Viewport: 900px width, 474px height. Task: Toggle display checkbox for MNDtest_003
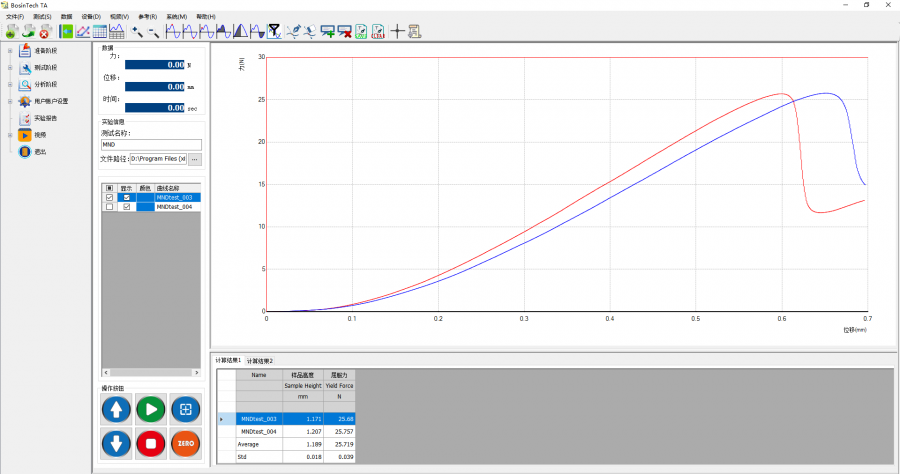pyautogui.click(x=127, y=198)
